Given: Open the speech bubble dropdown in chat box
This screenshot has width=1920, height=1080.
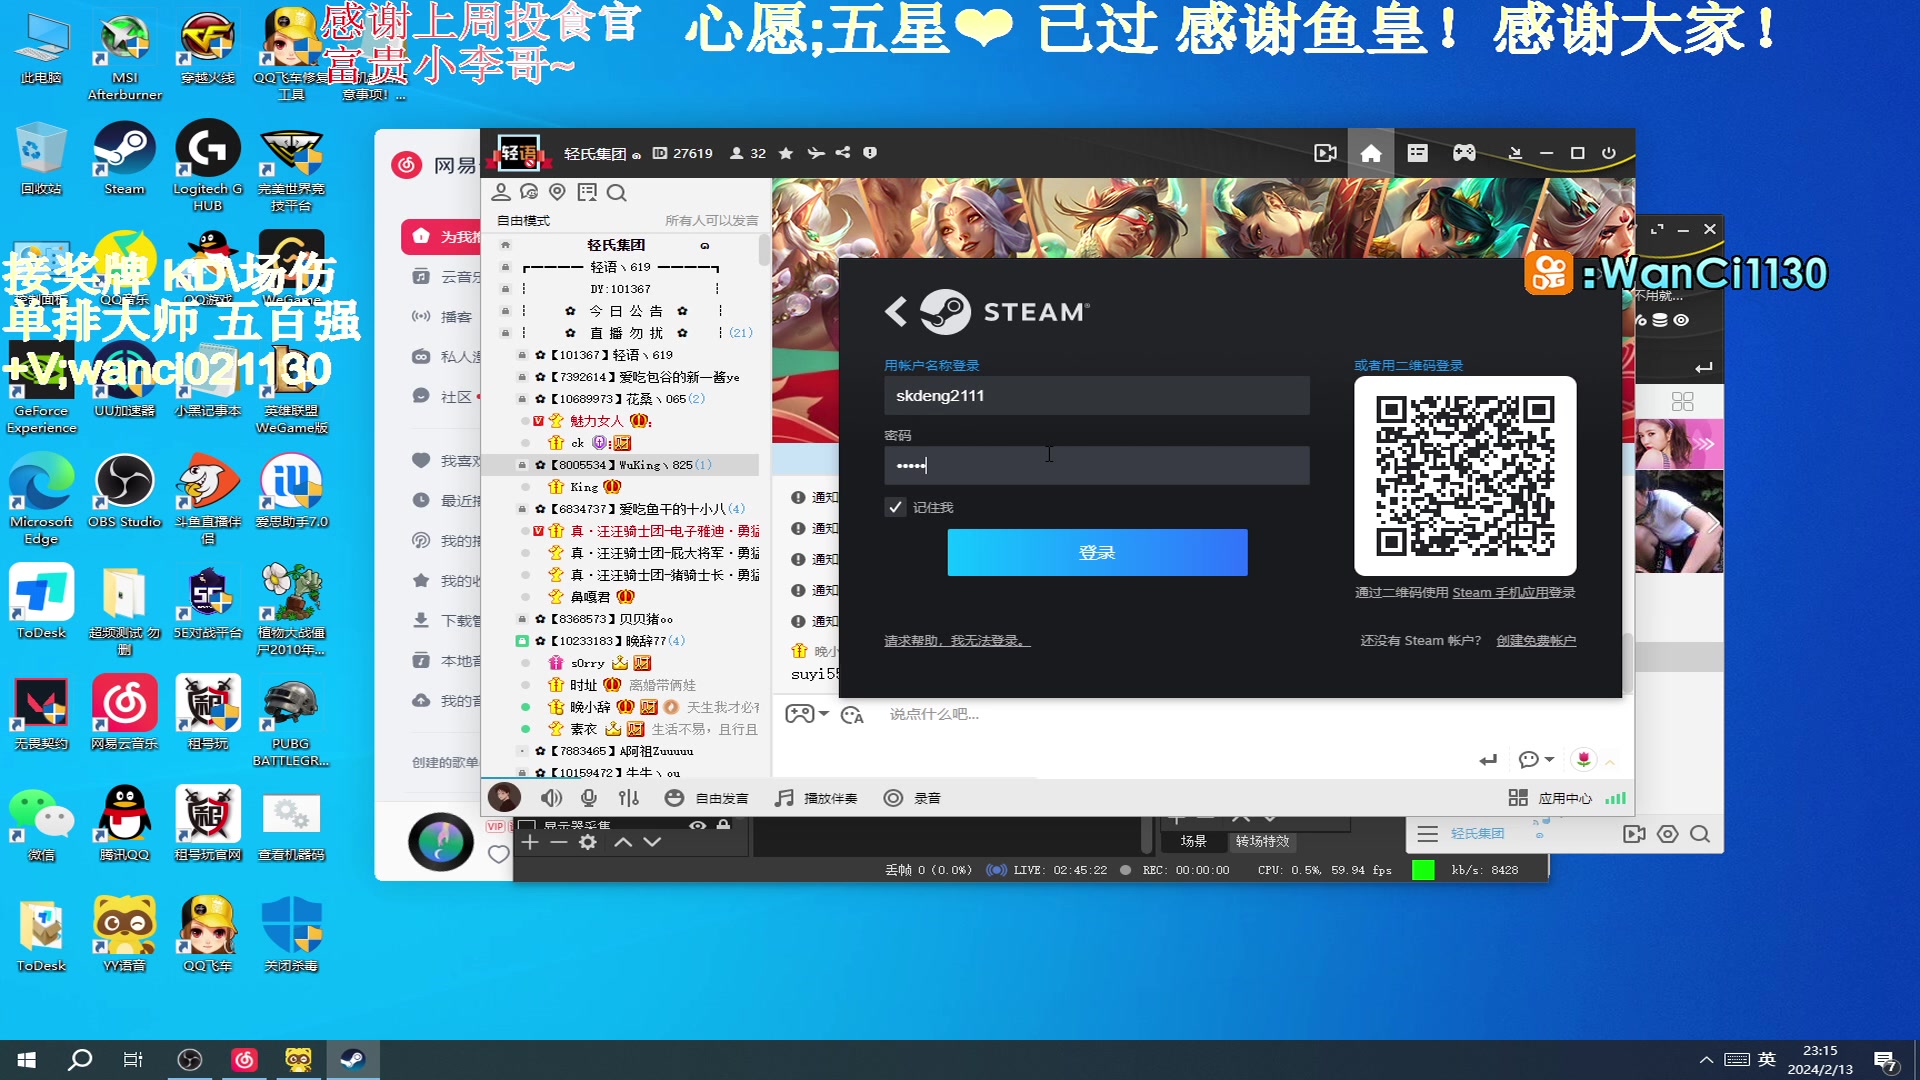Looking at the screenshot, I should (x=1536, y=760).
